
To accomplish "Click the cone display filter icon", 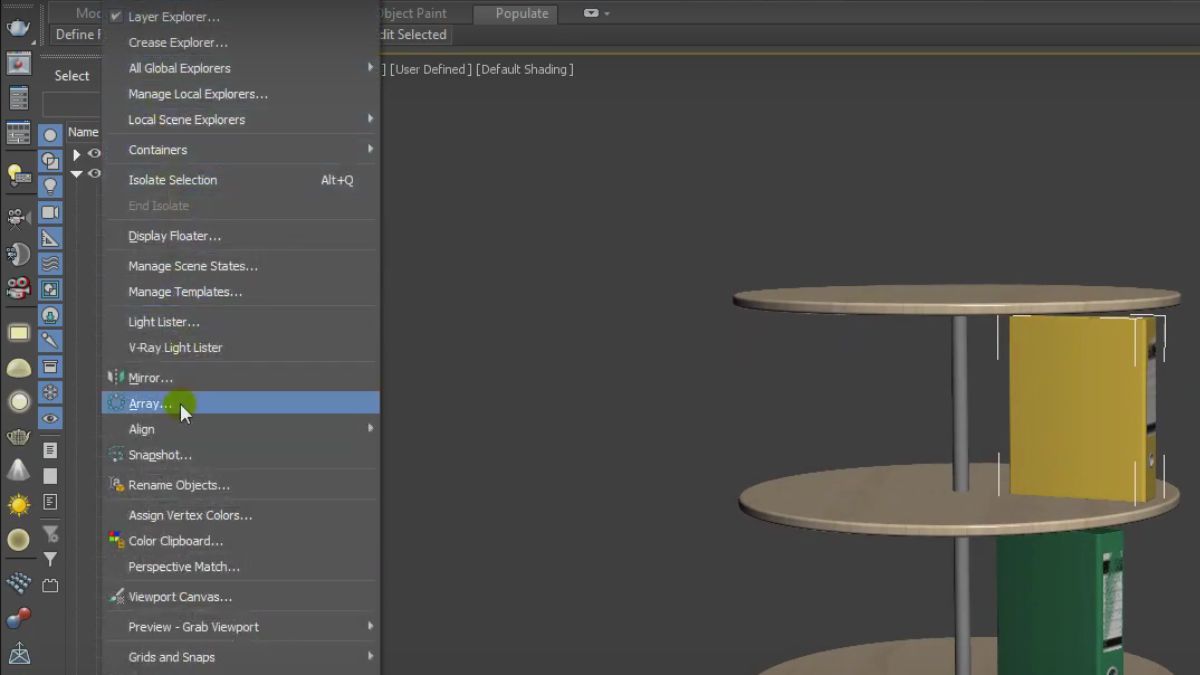I will pos(17,470).
